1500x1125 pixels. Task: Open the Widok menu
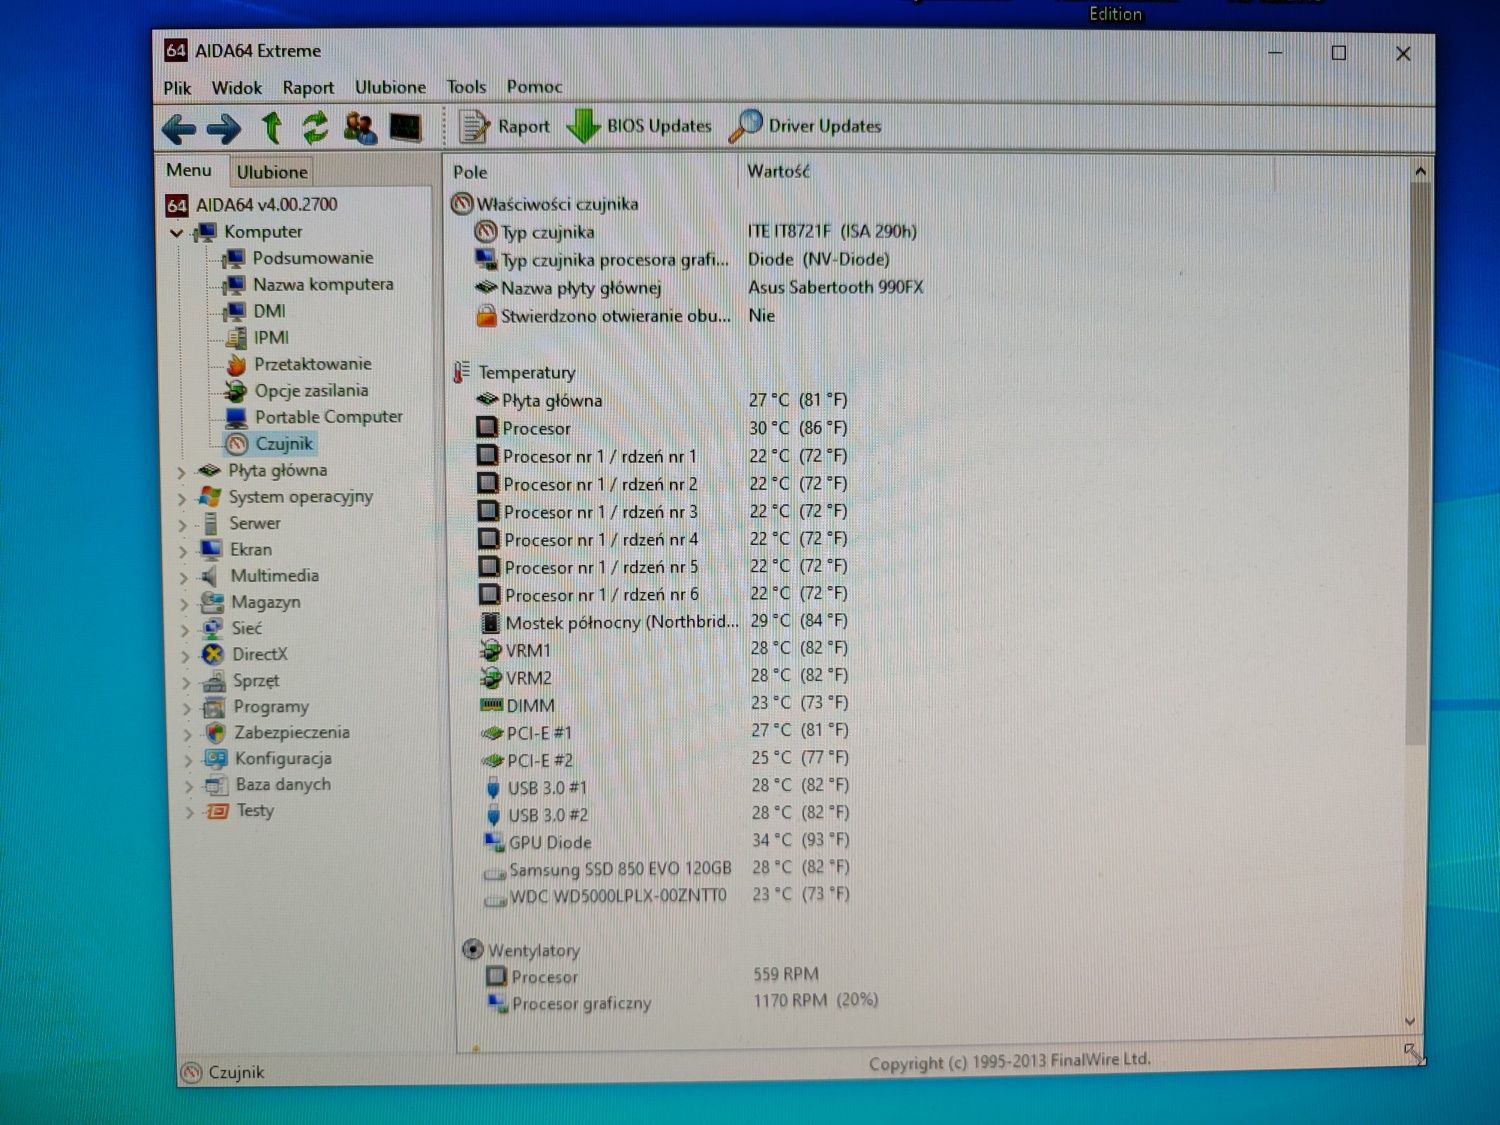coord(236,88)
